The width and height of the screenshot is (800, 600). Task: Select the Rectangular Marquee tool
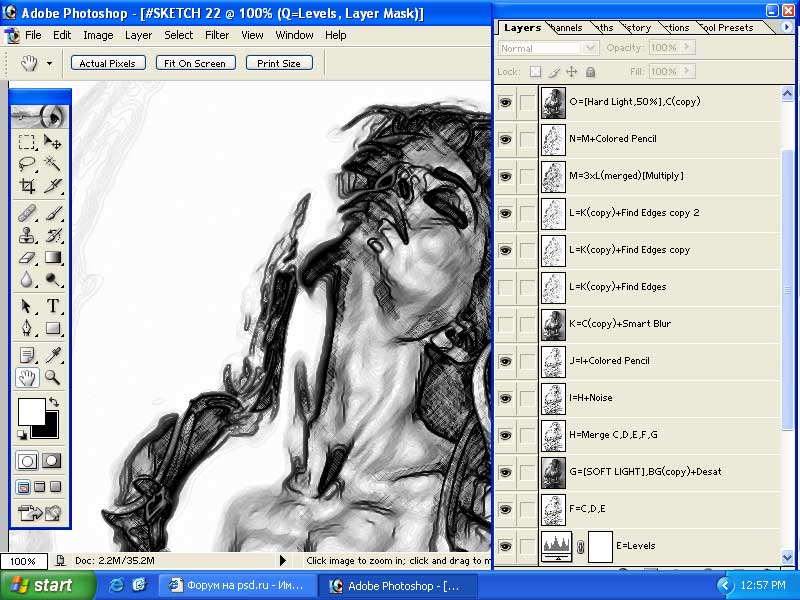click(27, 142)
